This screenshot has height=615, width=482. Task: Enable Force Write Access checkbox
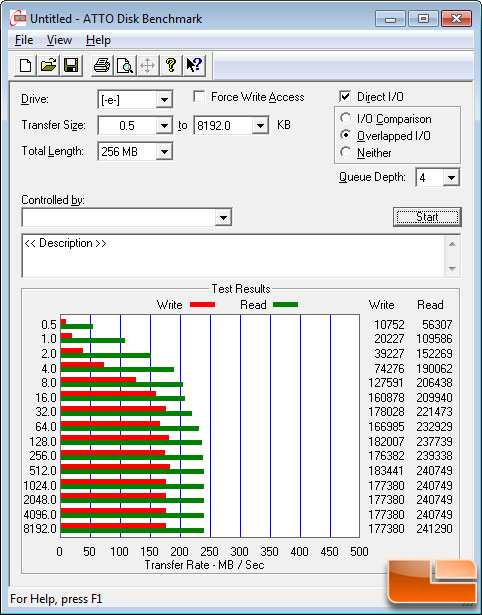199,96
